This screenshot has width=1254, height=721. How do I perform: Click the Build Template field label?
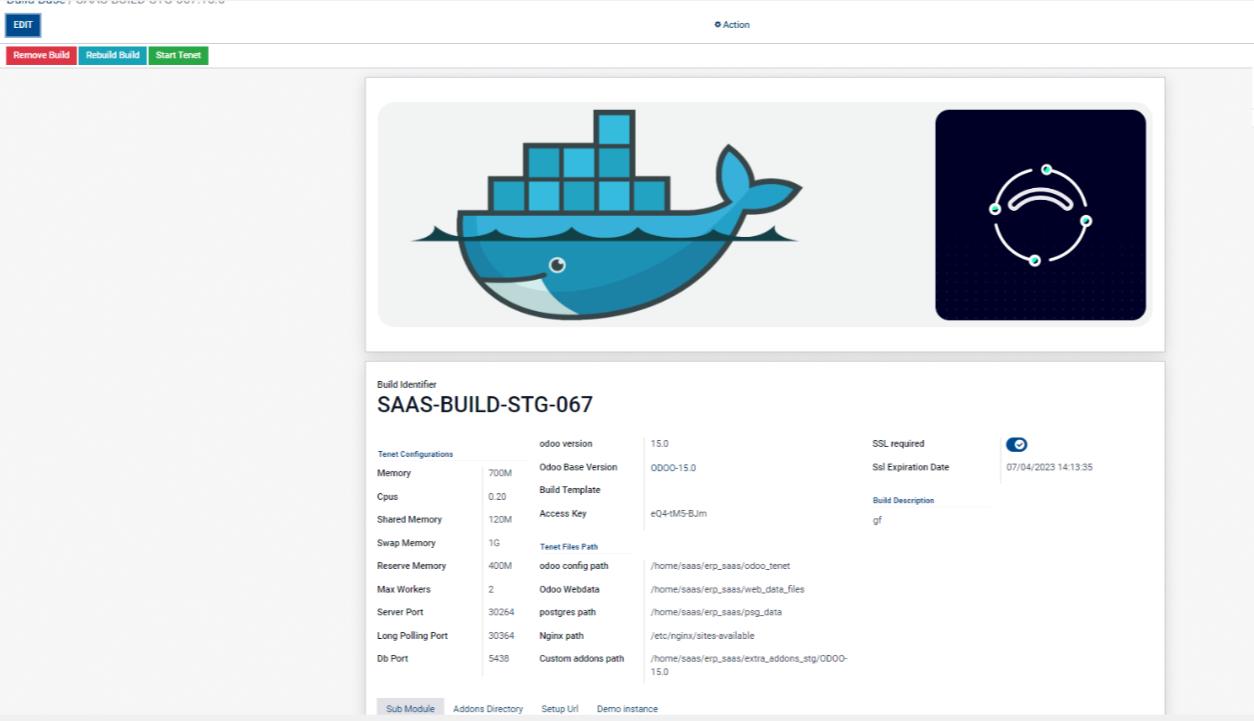(570, 490)
